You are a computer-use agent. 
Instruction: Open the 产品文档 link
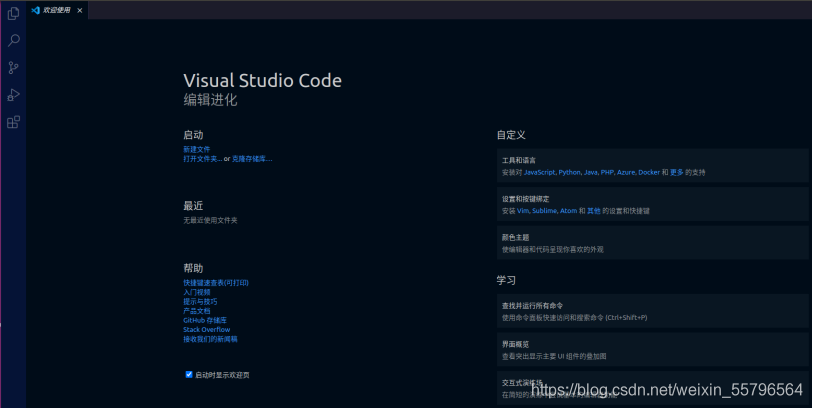click(197, 311)
